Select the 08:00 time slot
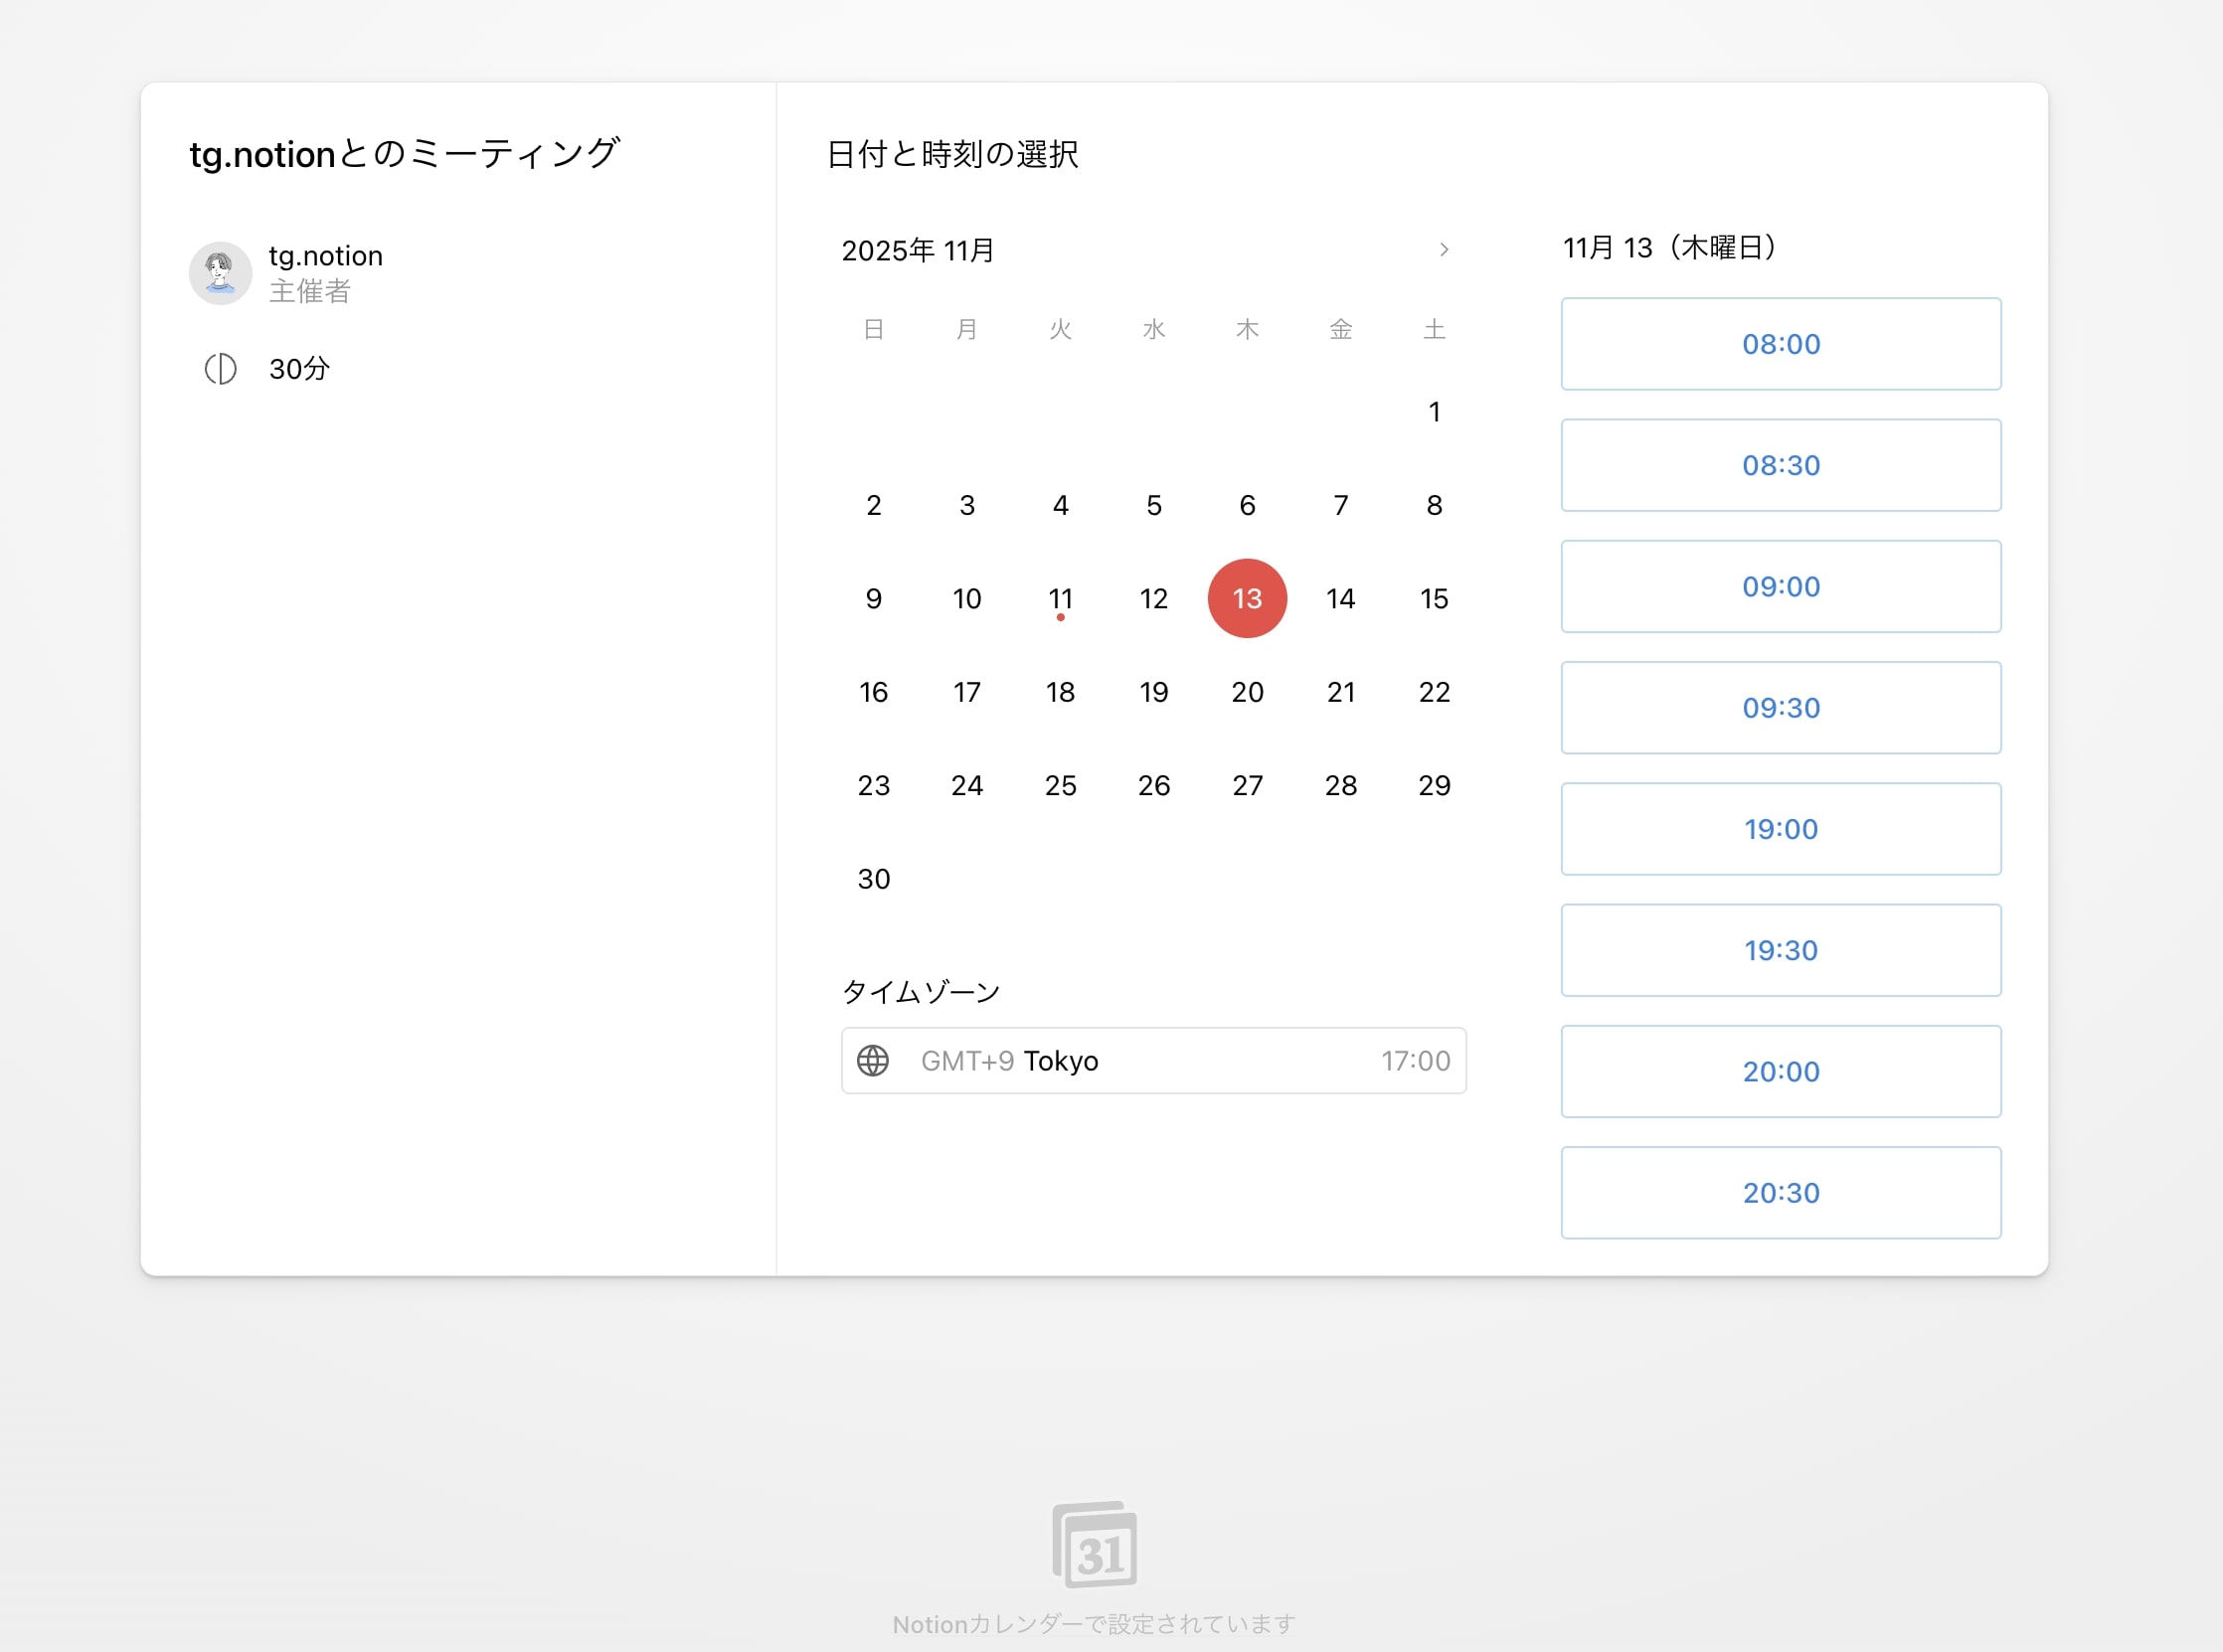This screenshot has height=1652, width=2223. pos(1780,343)
